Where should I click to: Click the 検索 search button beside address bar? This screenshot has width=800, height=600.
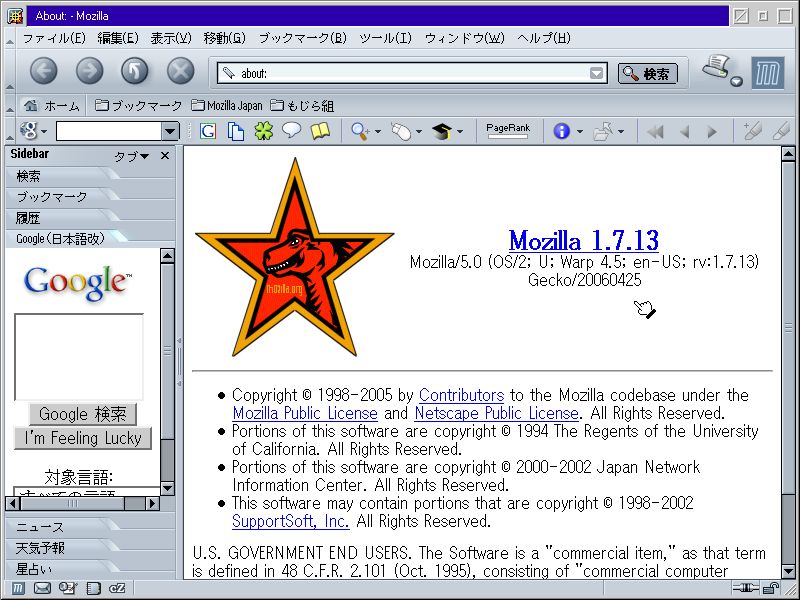click(647, 73)
